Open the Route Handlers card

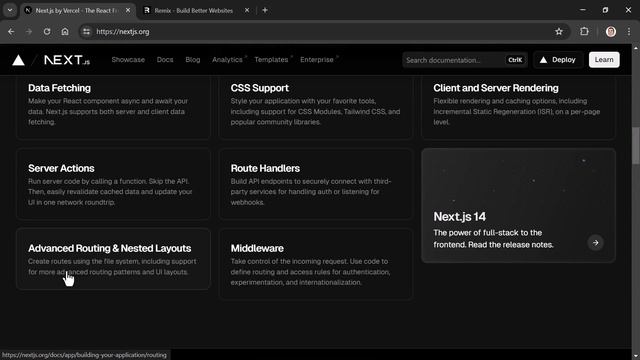316,184
